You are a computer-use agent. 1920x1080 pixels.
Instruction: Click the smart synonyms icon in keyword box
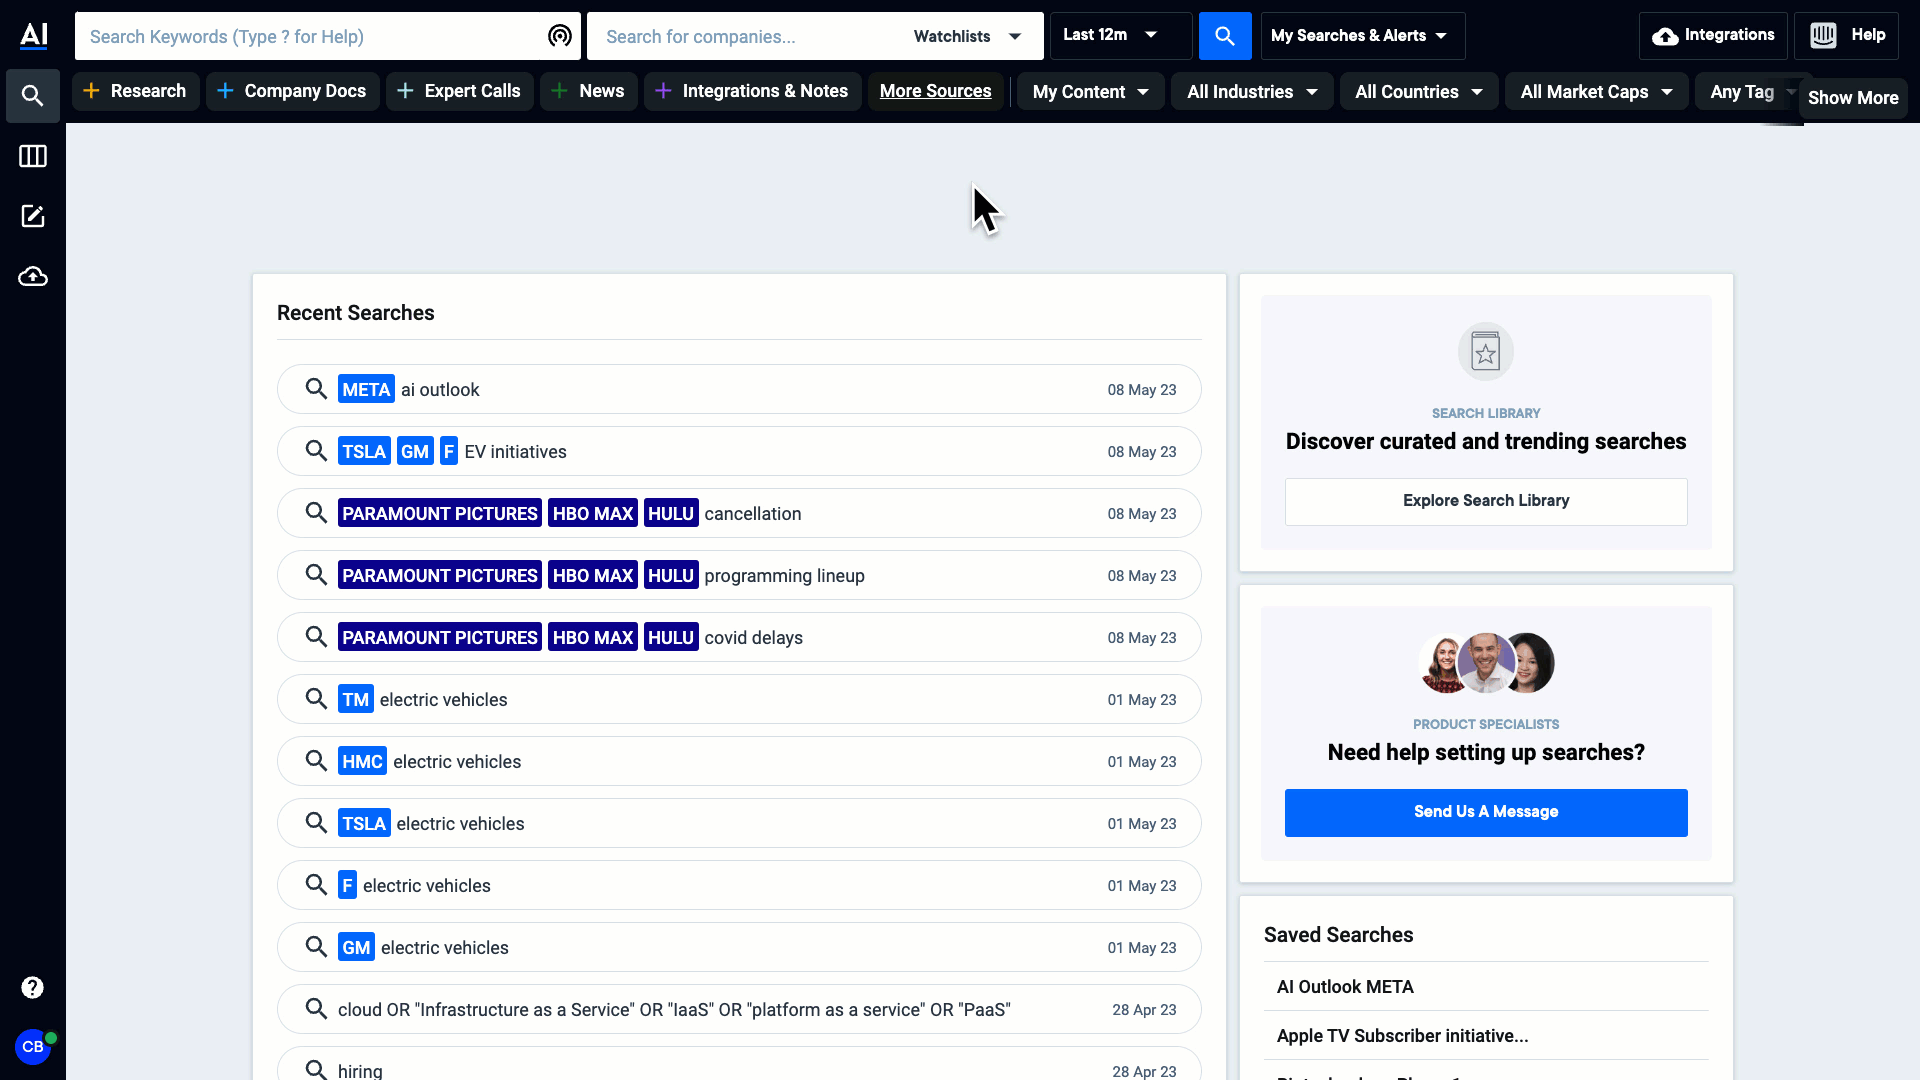560,36
